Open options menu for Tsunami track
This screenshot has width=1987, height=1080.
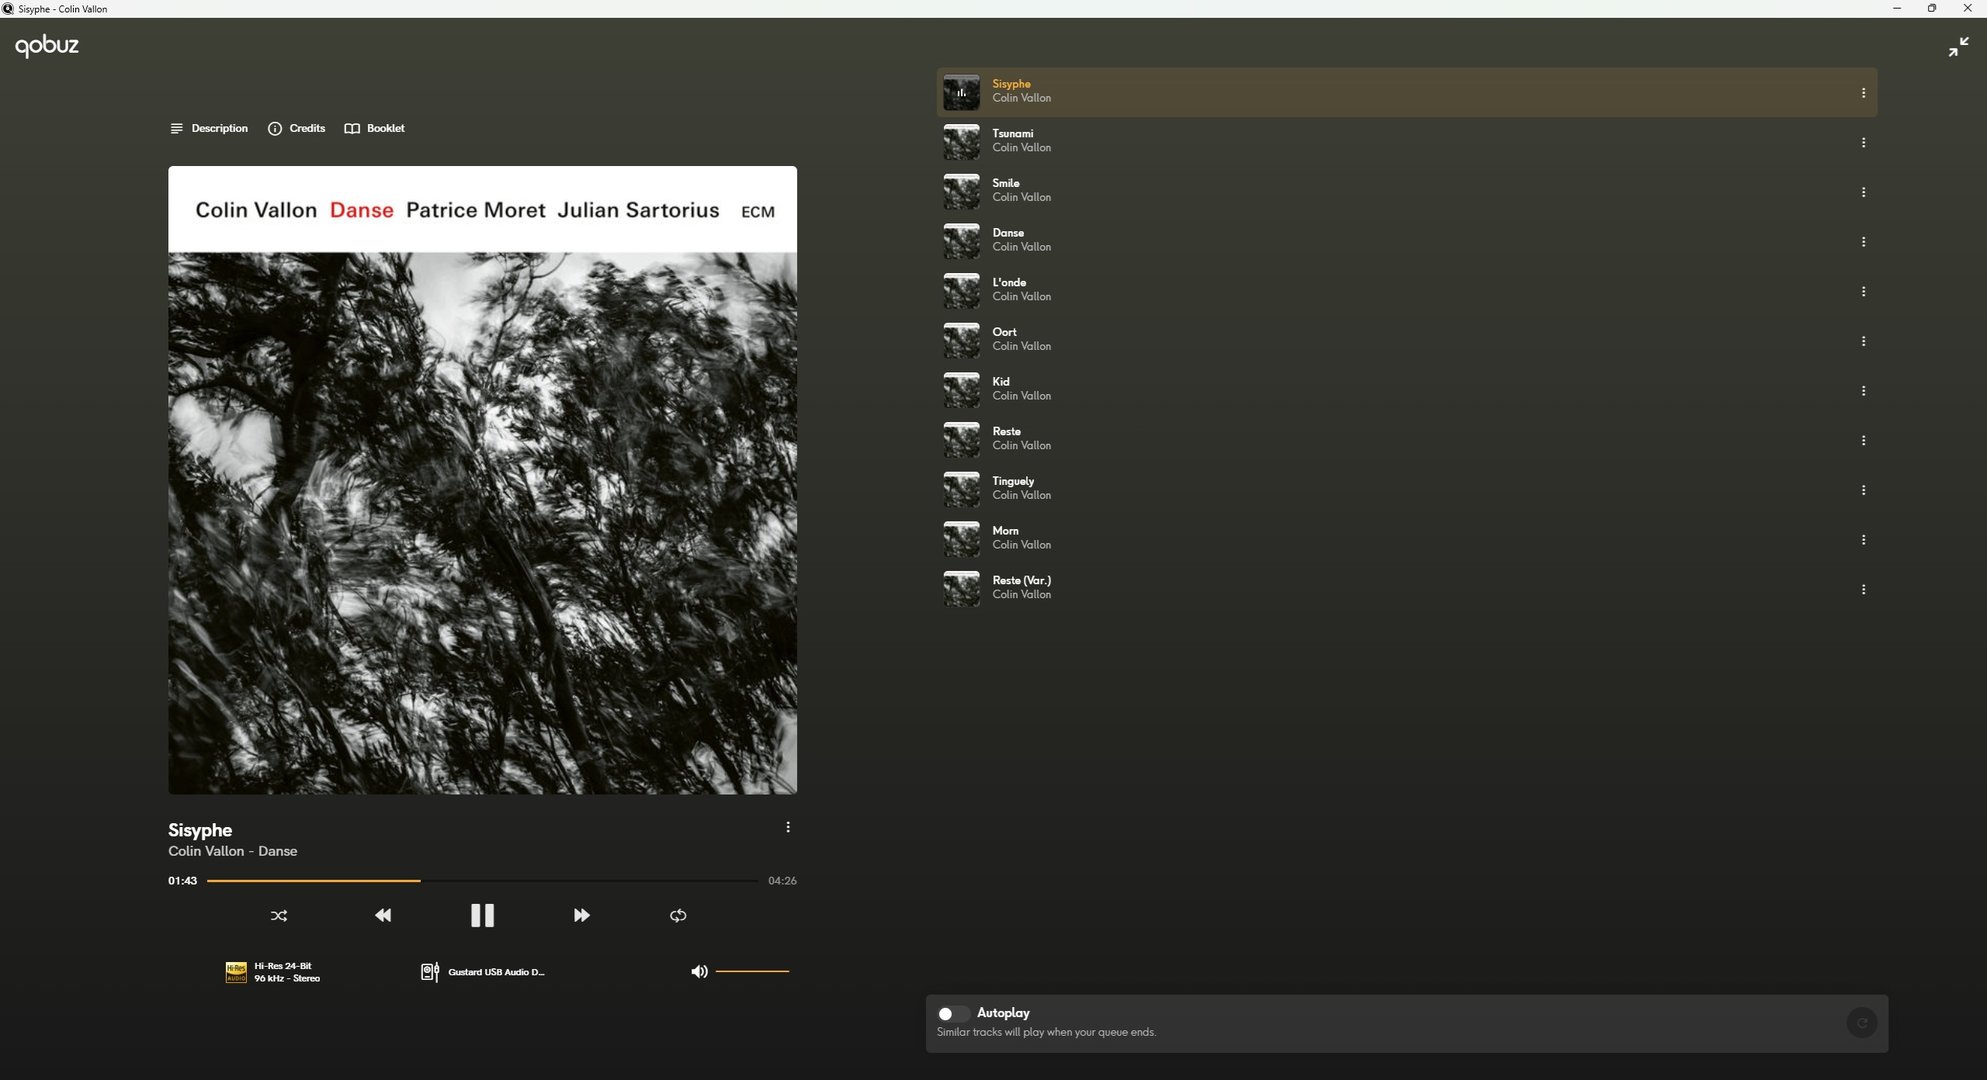click(x=1863, y=143)
